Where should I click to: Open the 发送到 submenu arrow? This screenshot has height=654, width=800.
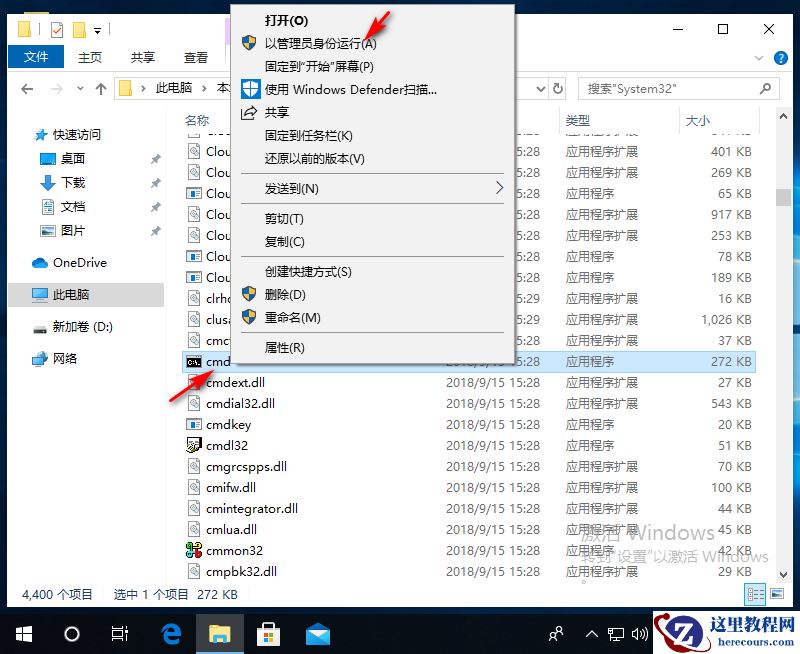pyautogui.click(x=498, y=188)
